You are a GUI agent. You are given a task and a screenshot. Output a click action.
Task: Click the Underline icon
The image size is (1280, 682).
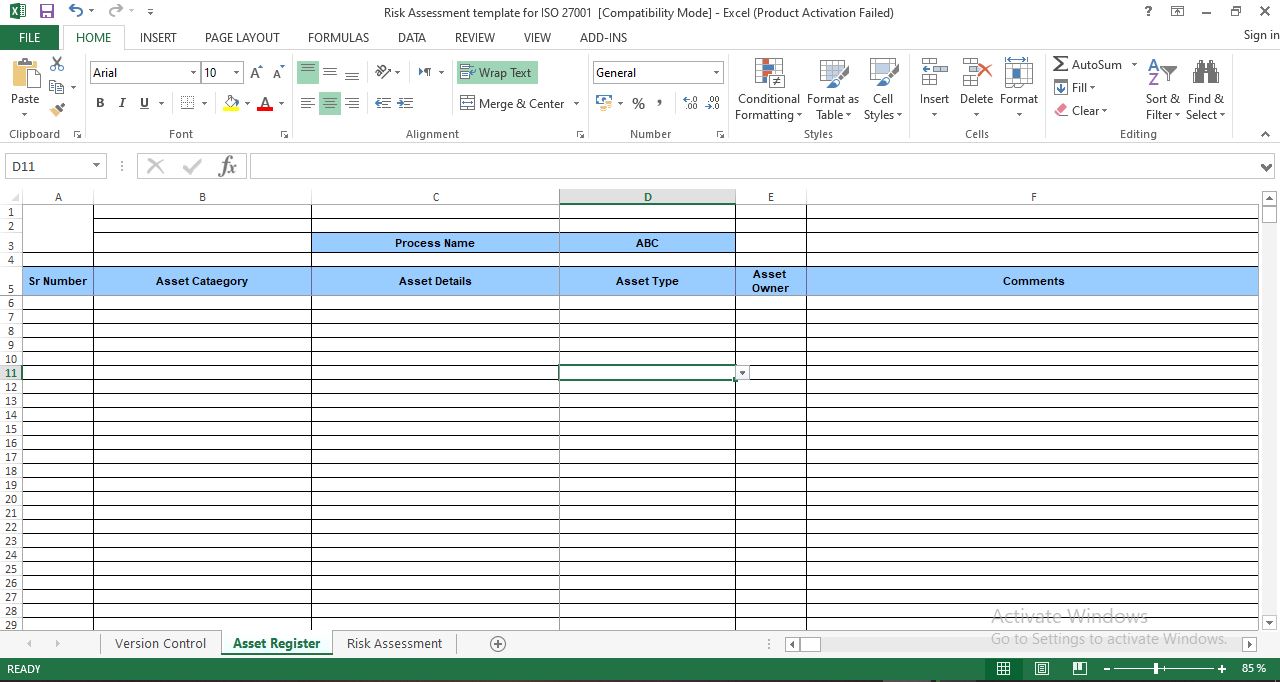click(x=142, y=103)
